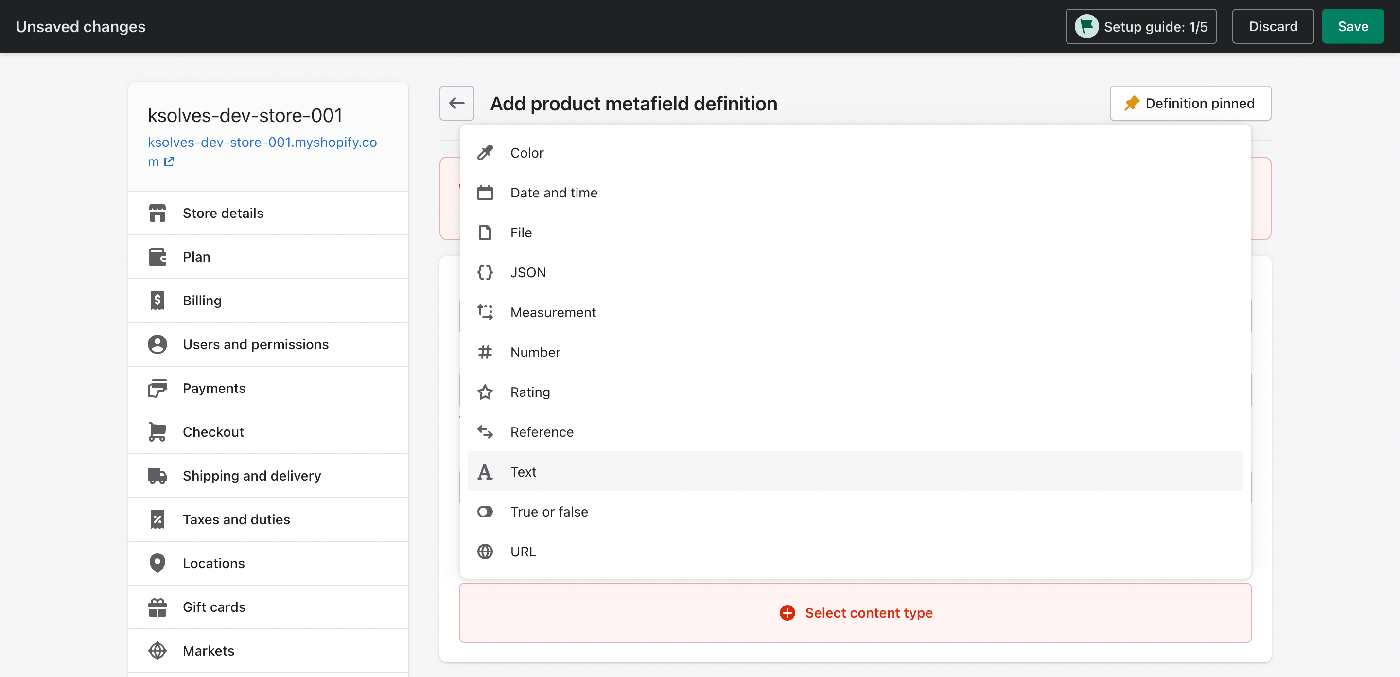The height and width of the screenshot is (677, 1400).
Task: Click the Billing dollar receipt icon
Action: point(157,301)
